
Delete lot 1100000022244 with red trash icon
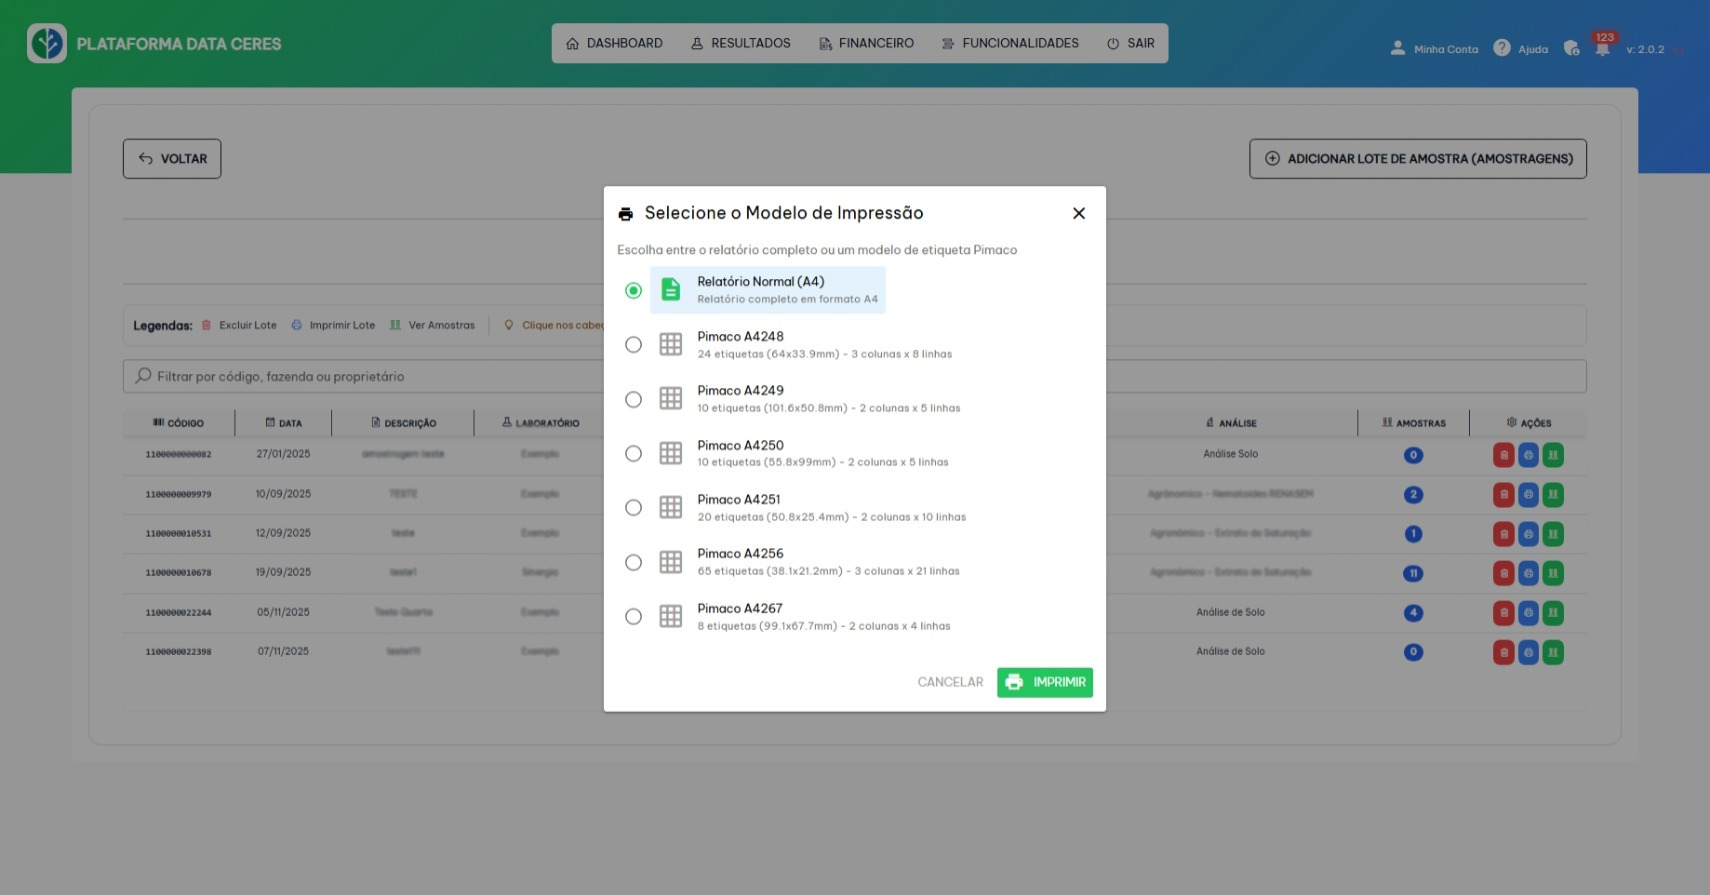coord(1504,613)
